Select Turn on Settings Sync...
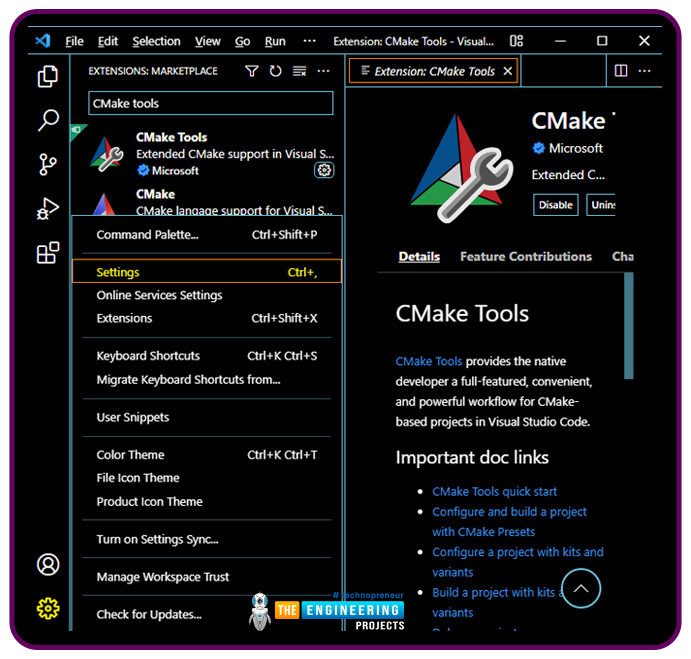This screenshot has height=659, width=691. coord(207,539)
